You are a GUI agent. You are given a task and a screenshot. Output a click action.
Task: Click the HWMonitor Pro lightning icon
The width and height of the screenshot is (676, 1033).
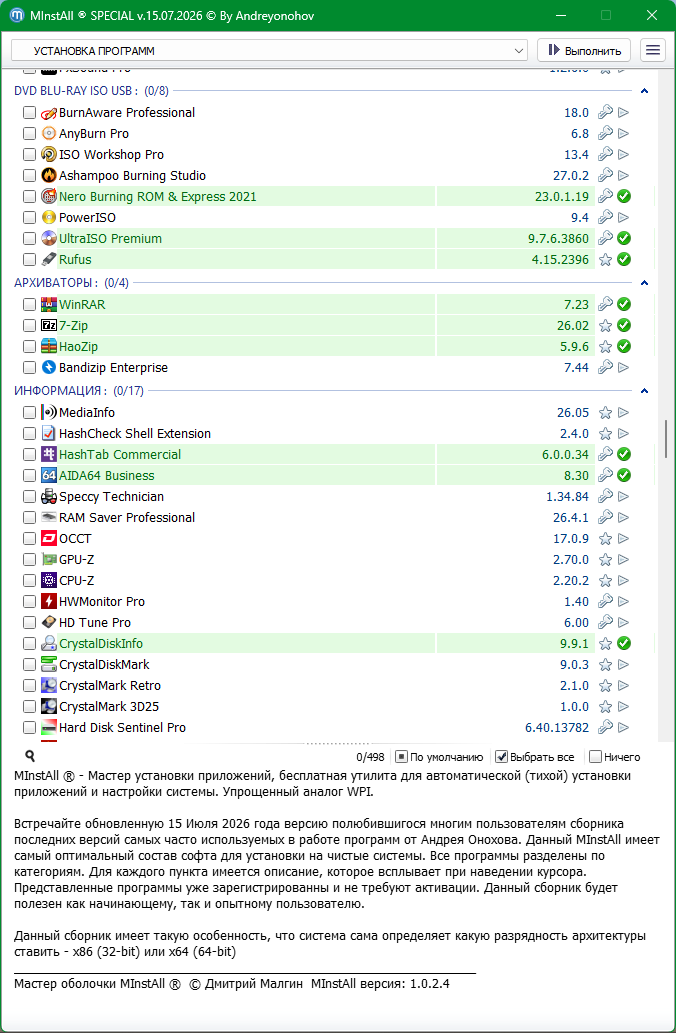(49, 601)
